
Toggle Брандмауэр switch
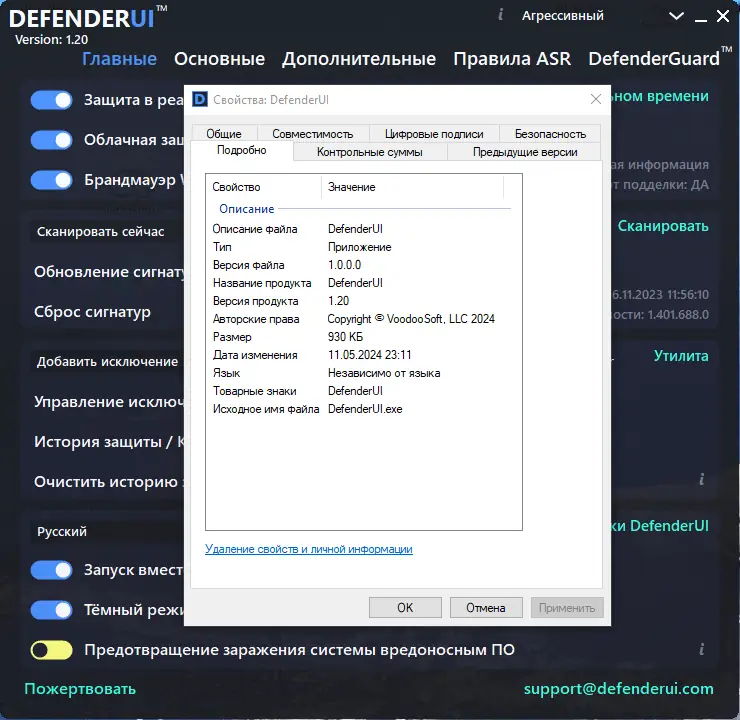(x=51, y=180)
